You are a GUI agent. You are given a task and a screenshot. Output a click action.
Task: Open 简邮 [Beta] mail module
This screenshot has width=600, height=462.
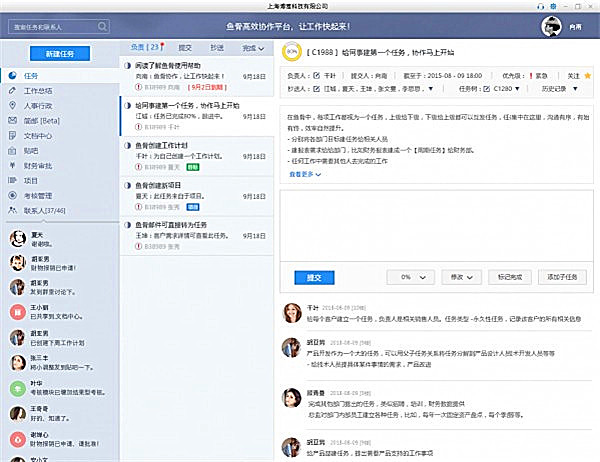(40, 120)
